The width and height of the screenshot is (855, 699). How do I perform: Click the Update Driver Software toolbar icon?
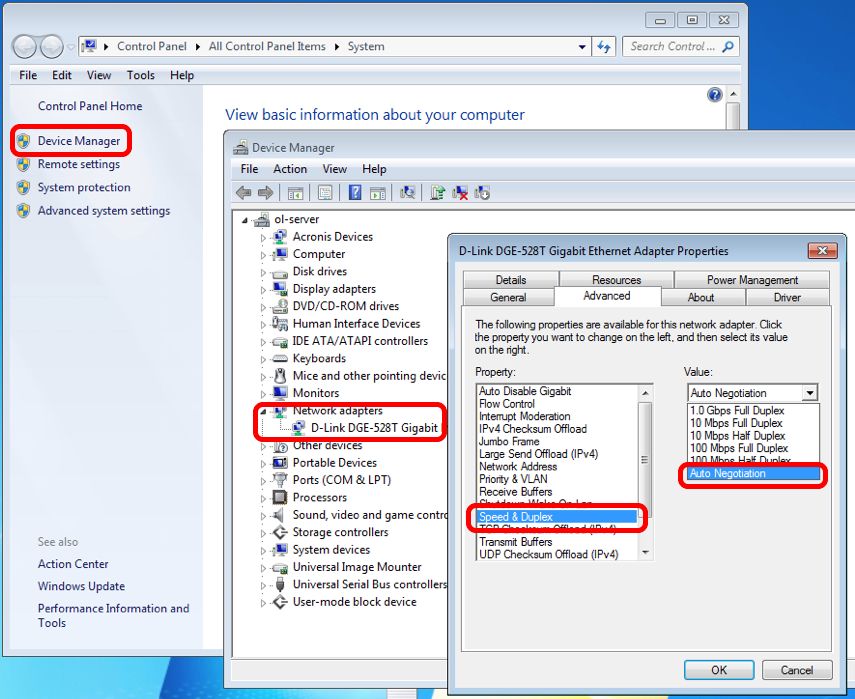tap(437, 192)
